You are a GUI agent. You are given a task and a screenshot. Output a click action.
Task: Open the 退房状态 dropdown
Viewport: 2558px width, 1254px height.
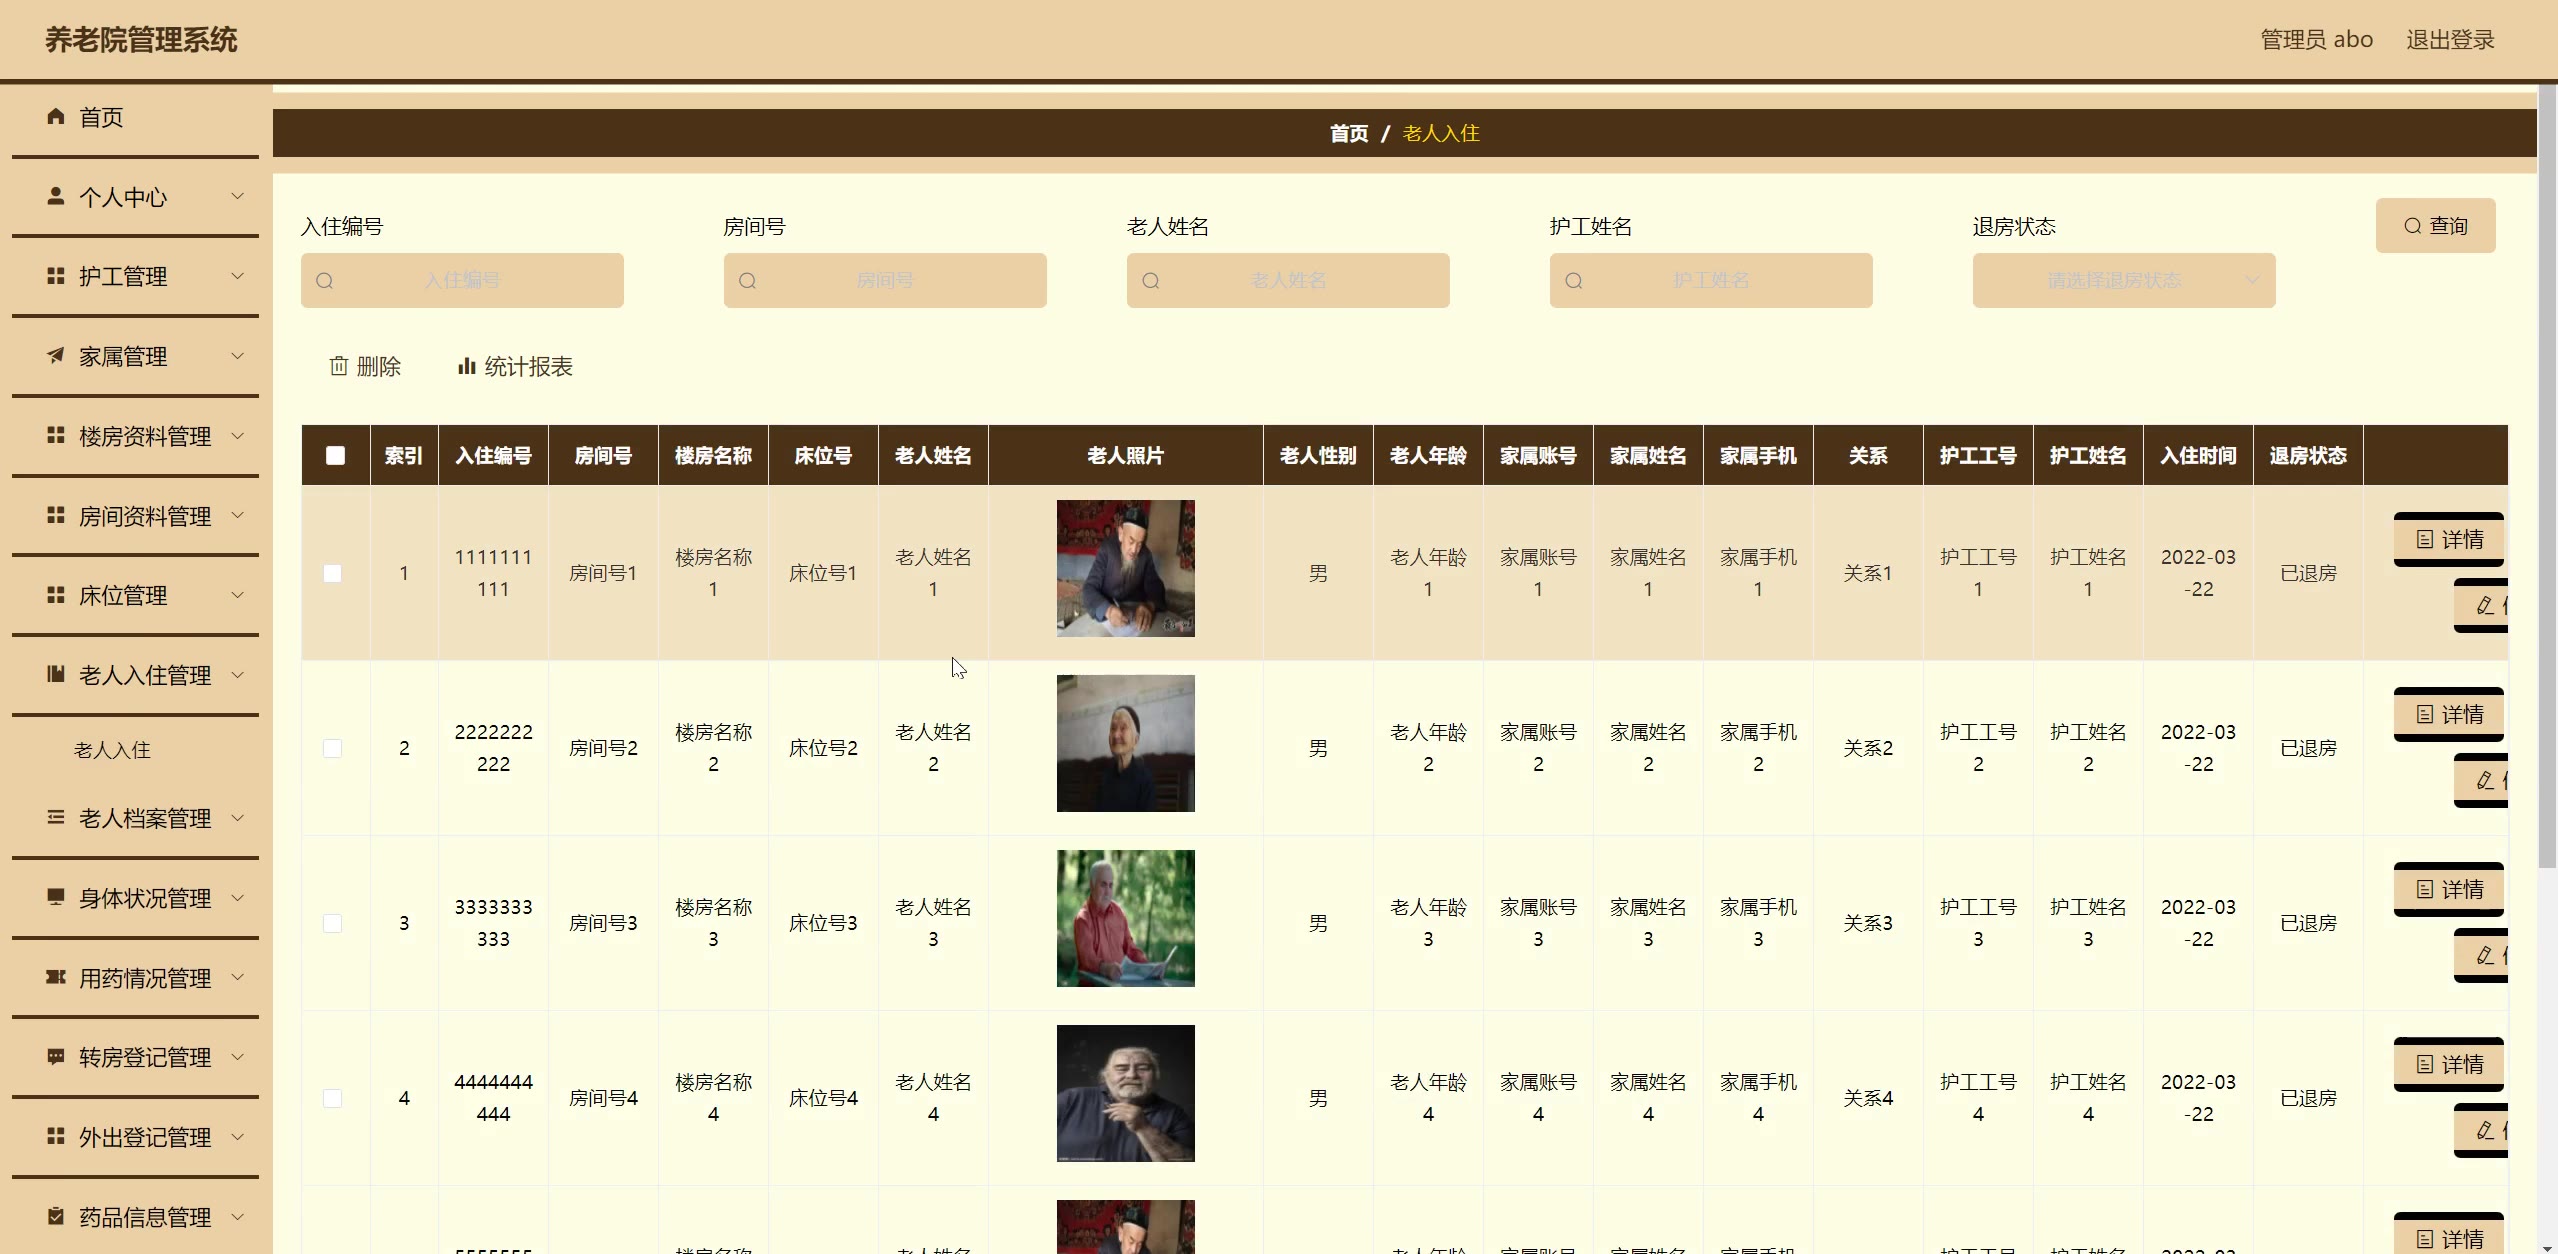pos(2123,281)
